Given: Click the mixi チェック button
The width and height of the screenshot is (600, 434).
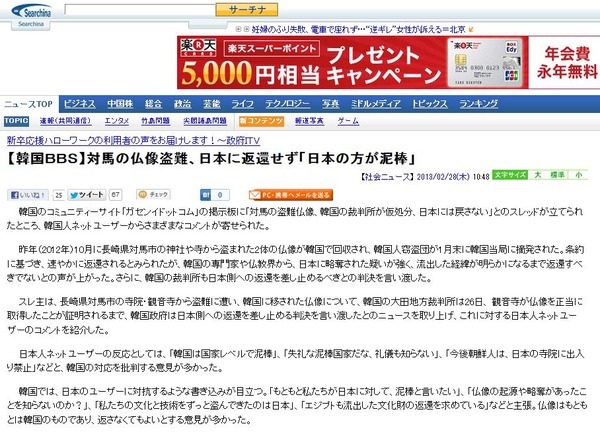Looking at the screenshot, I should 153,195.
